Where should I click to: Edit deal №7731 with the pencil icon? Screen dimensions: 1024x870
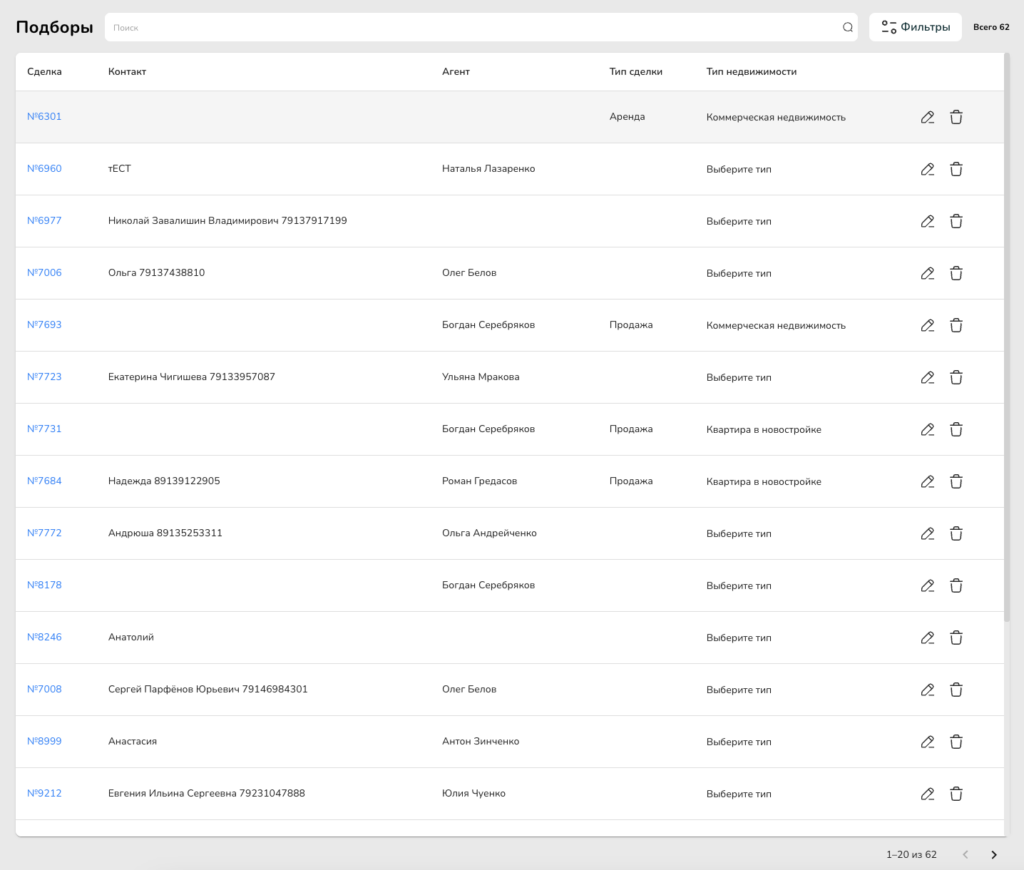[927, 429]
